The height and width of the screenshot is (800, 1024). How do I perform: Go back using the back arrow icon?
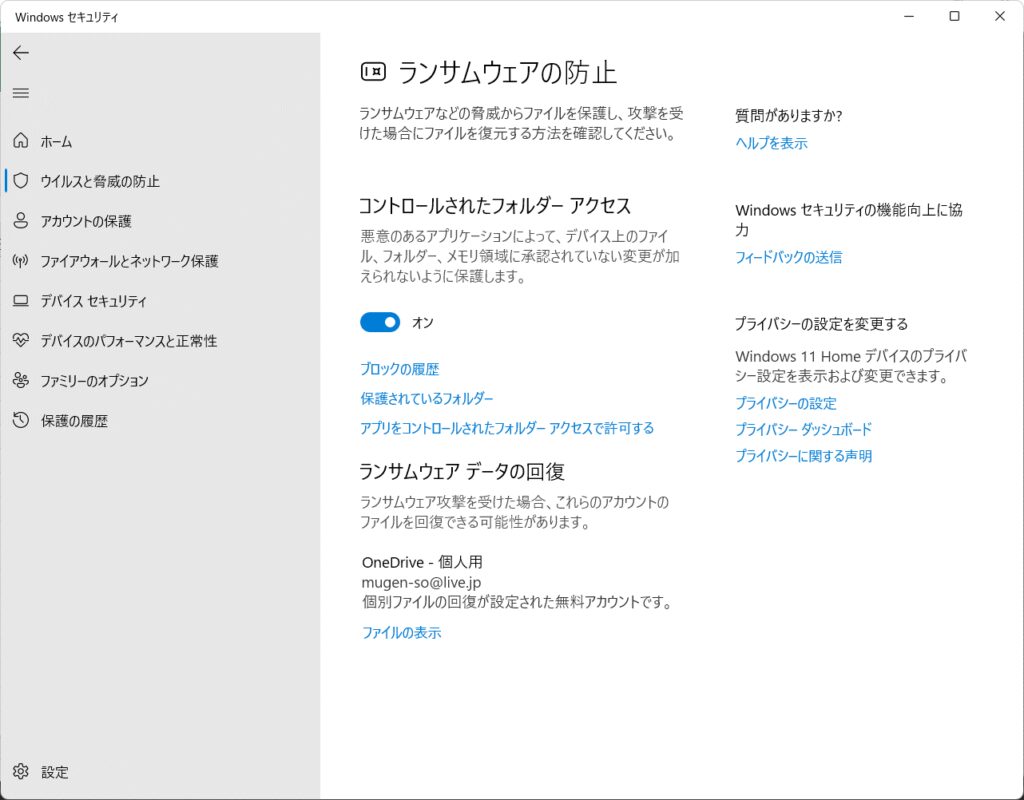tap(21, 53)
